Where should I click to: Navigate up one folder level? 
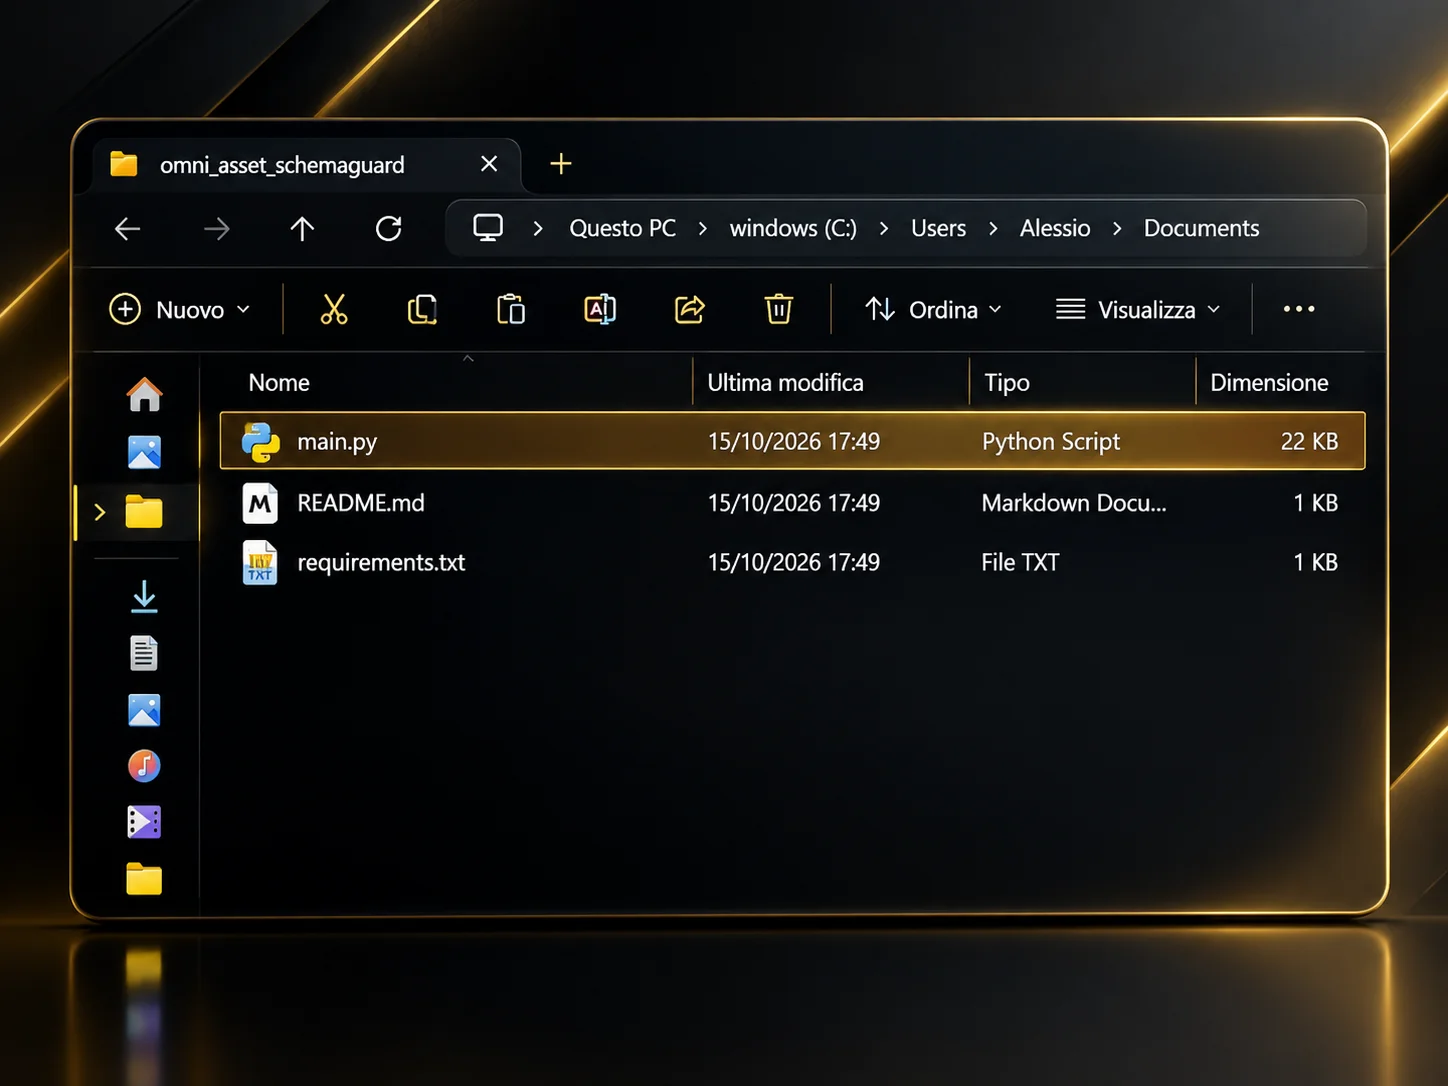(302, 229)
